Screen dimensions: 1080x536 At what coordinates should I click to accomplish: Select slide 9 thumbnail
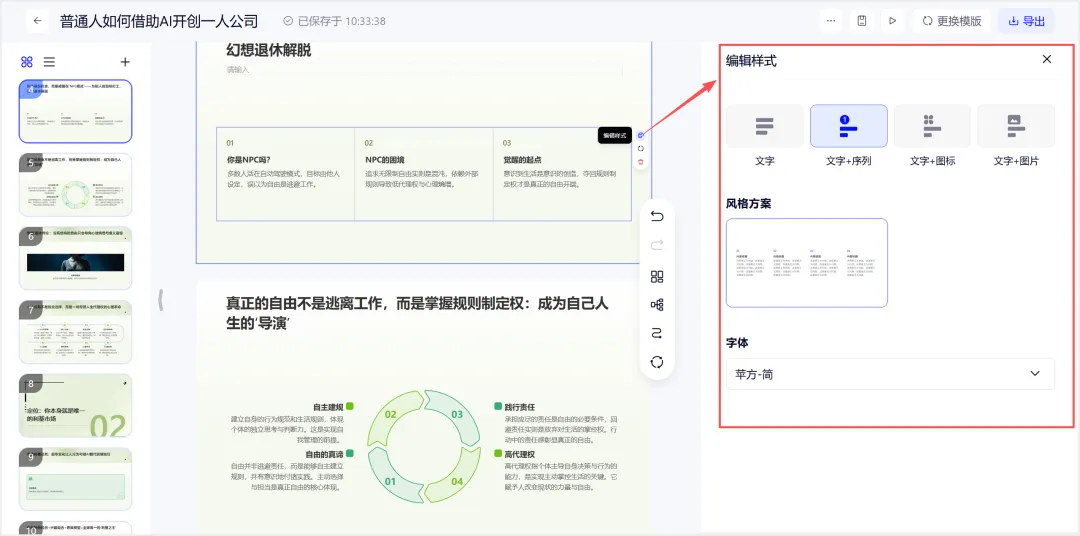[76, 480]
